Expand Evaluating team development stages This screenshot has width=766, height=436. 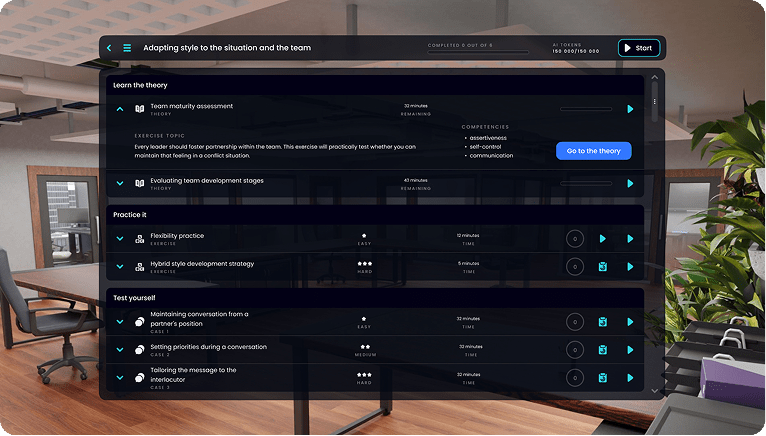[120, 183]
